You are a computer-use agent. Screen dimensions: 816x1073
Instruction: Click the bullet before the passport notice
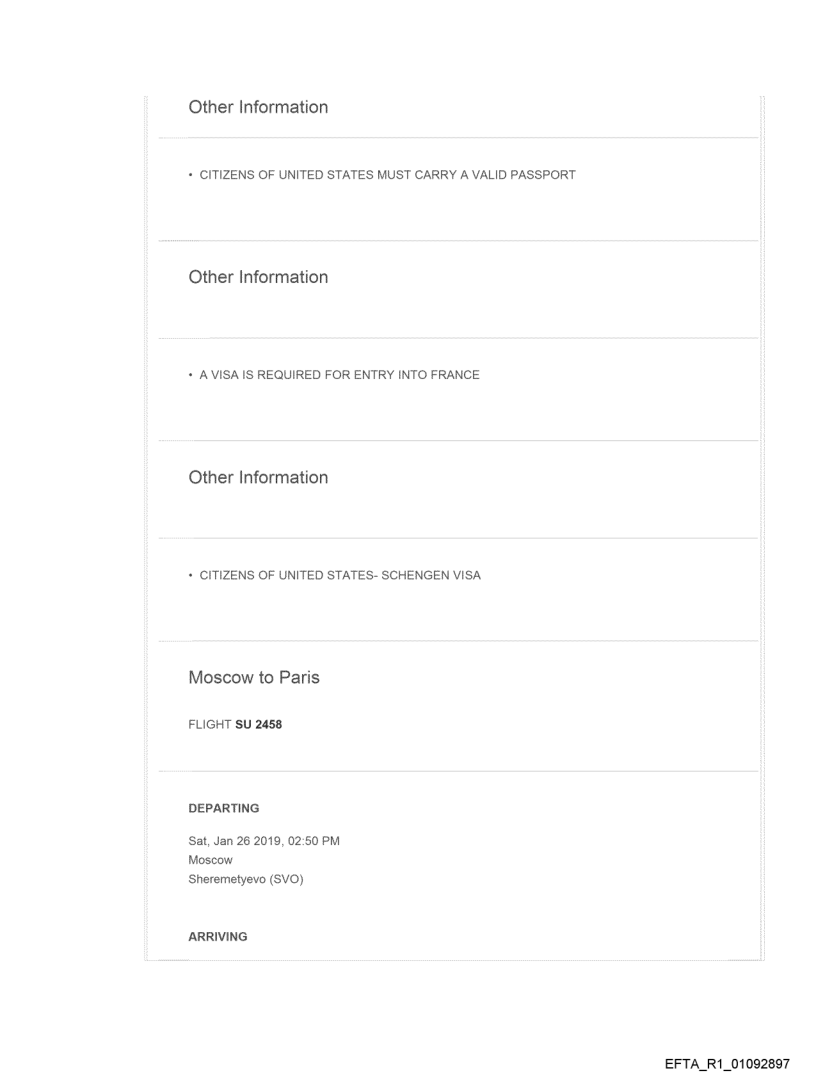[x=190, y=175]
